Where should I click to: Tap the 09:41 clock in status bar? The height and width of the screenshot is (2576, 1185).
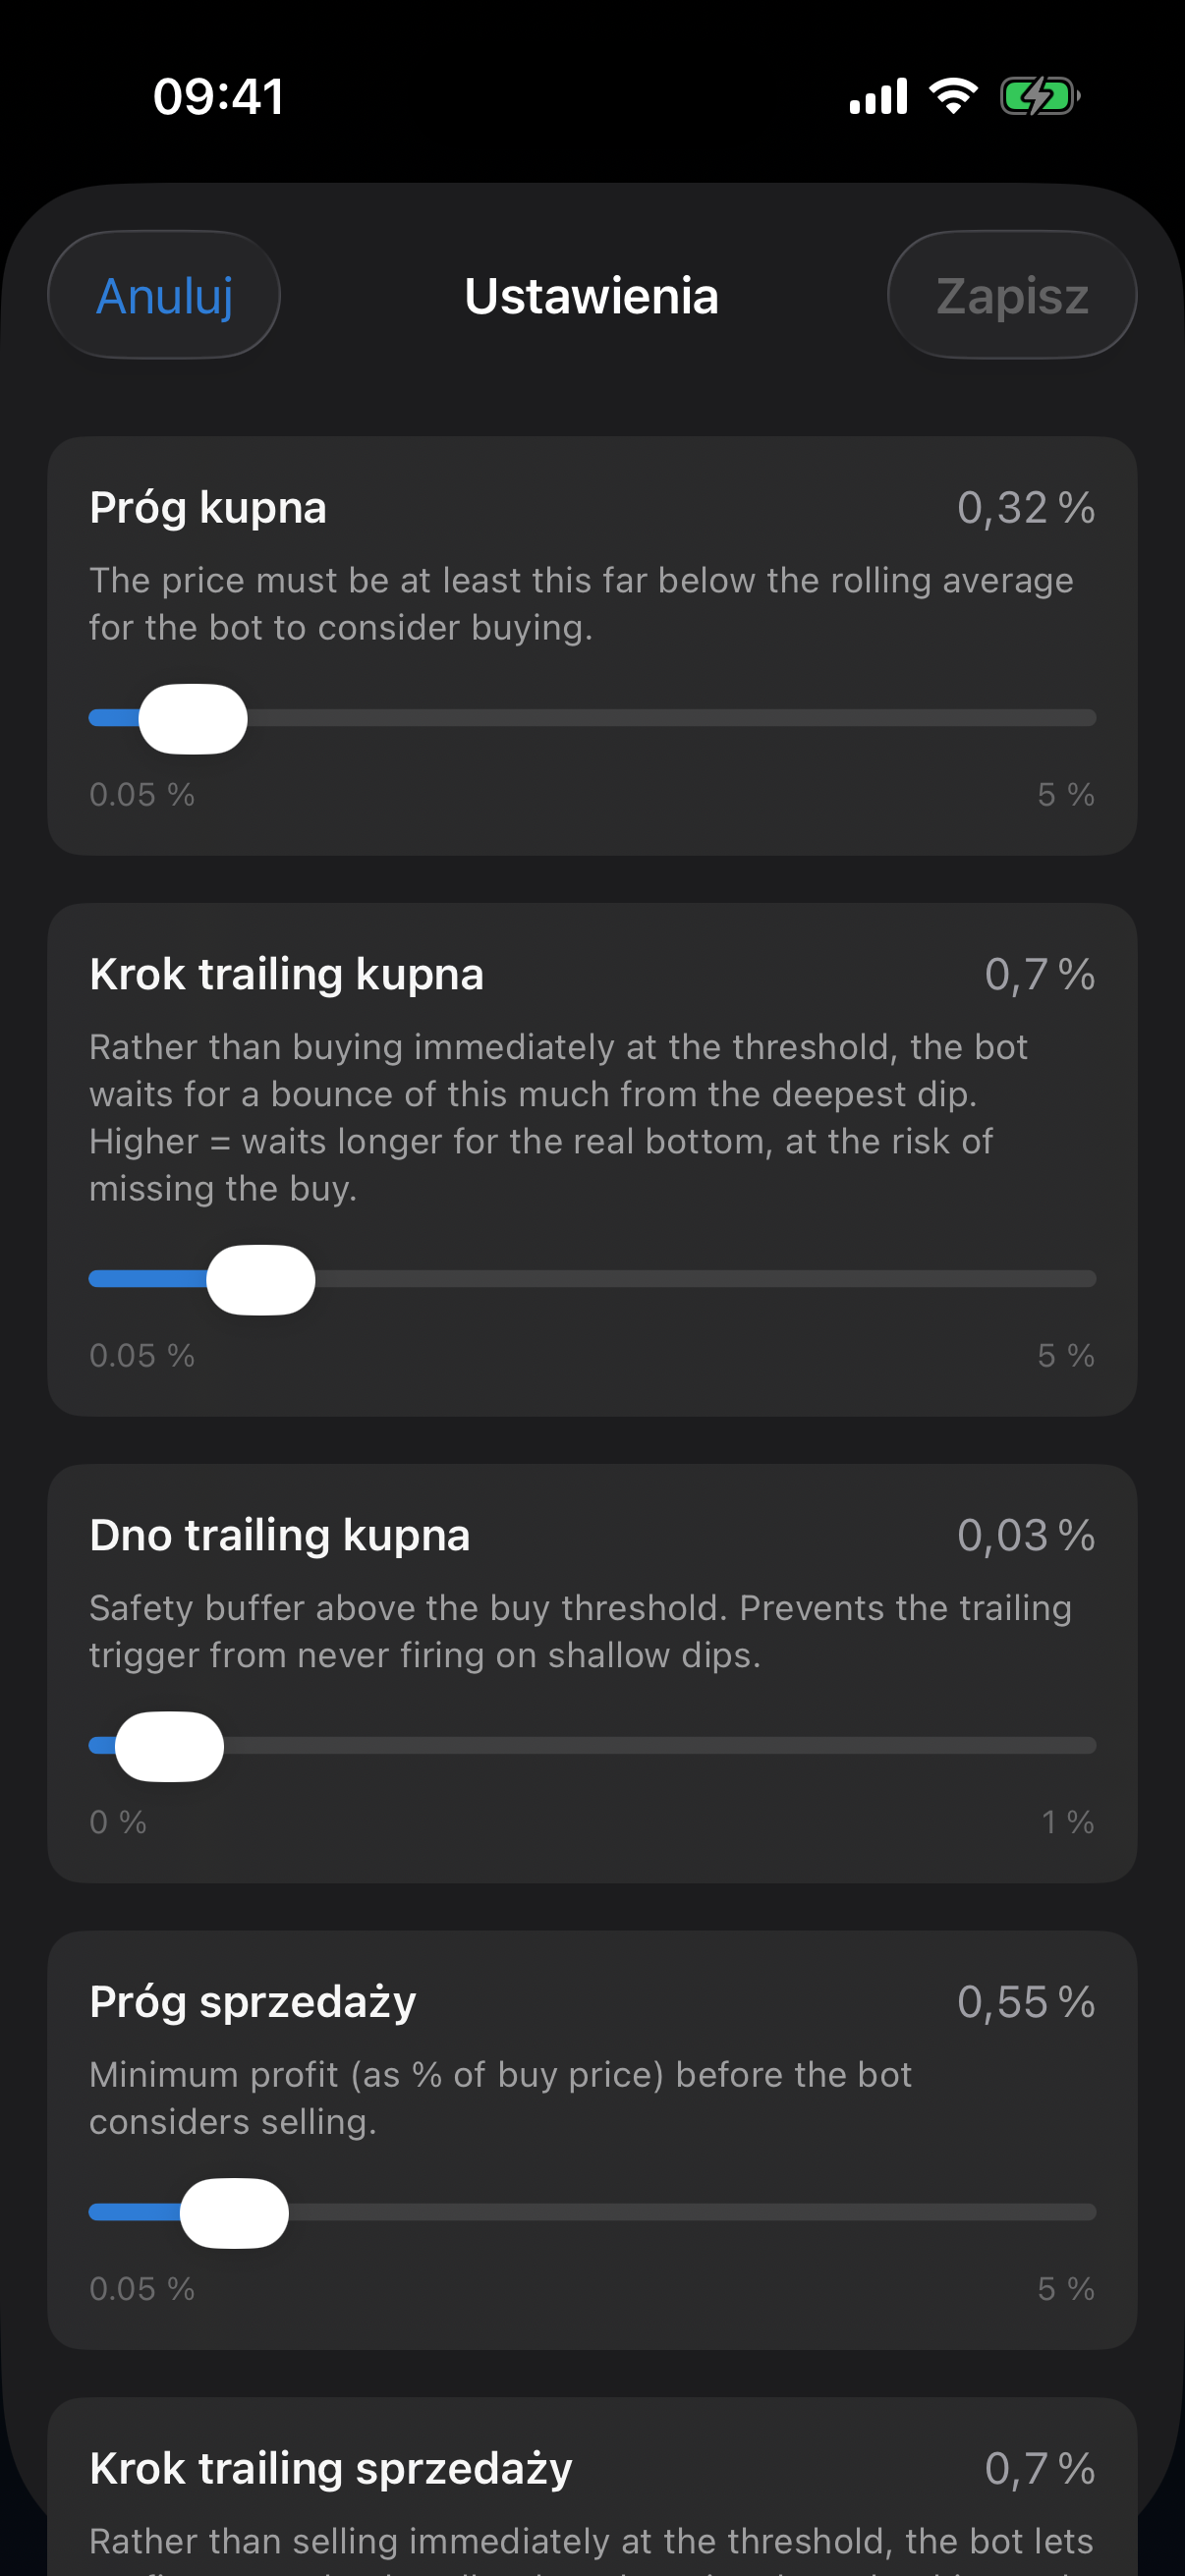[219, 97]
